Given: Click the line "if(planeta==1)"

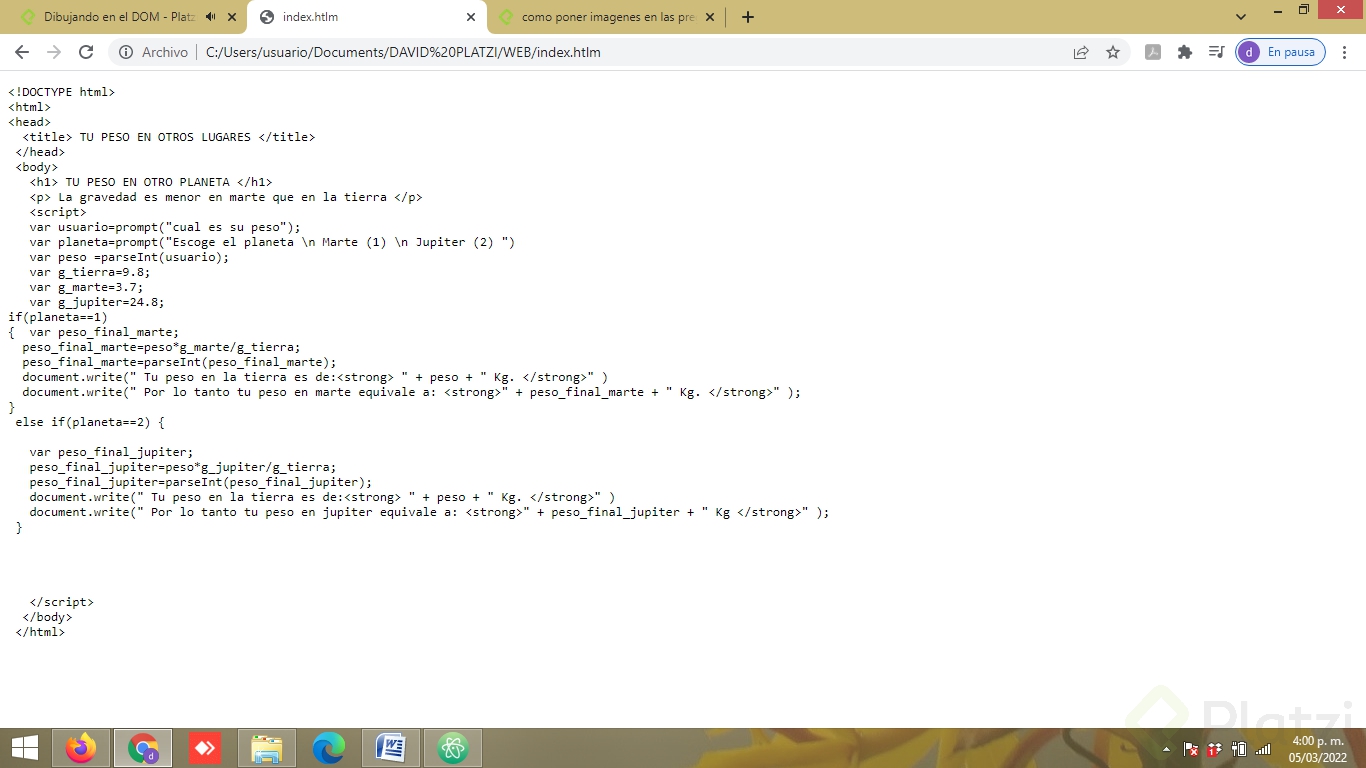Looking at the screenshot, I should coord(58,317).
